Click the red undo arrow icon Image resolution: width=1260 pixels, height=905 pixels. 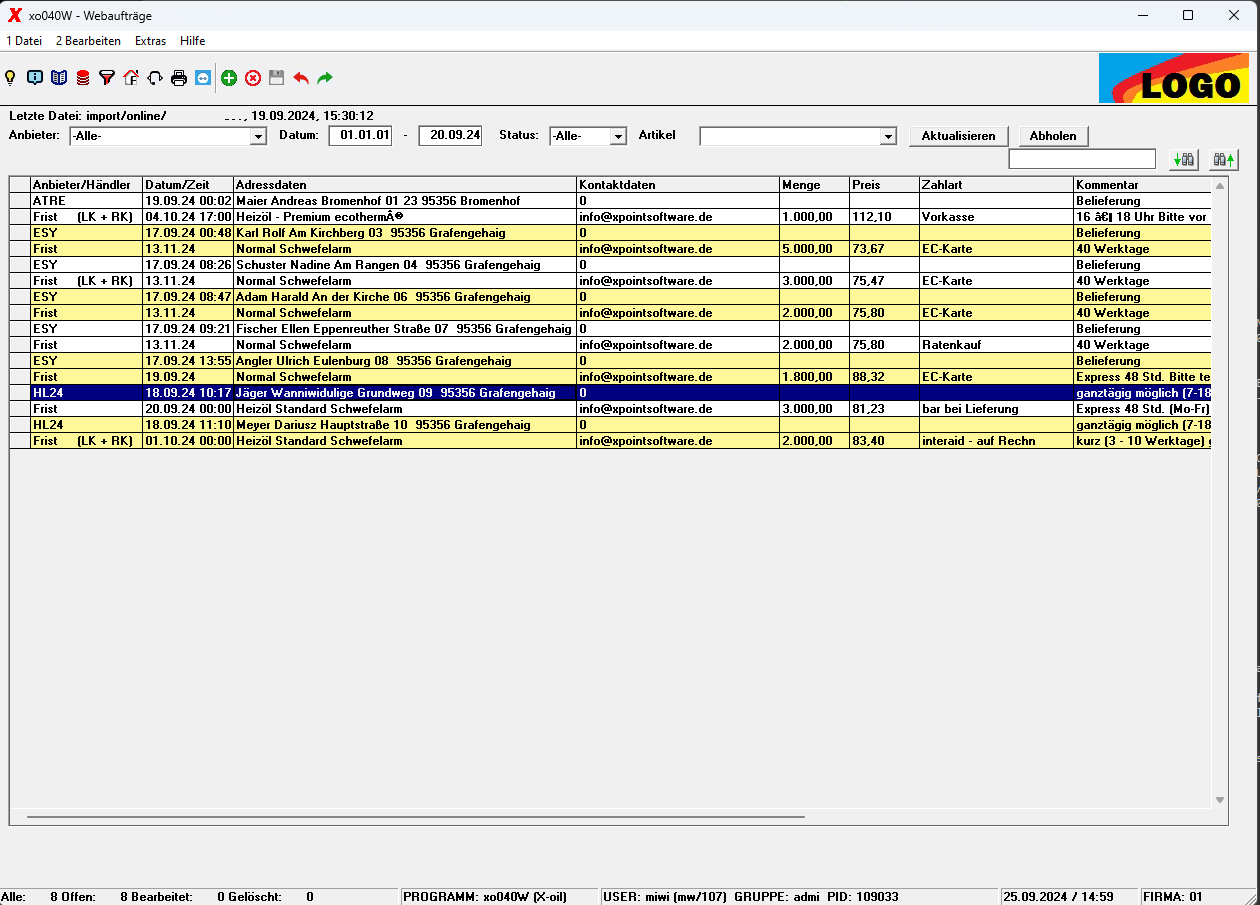click(301, 78)
